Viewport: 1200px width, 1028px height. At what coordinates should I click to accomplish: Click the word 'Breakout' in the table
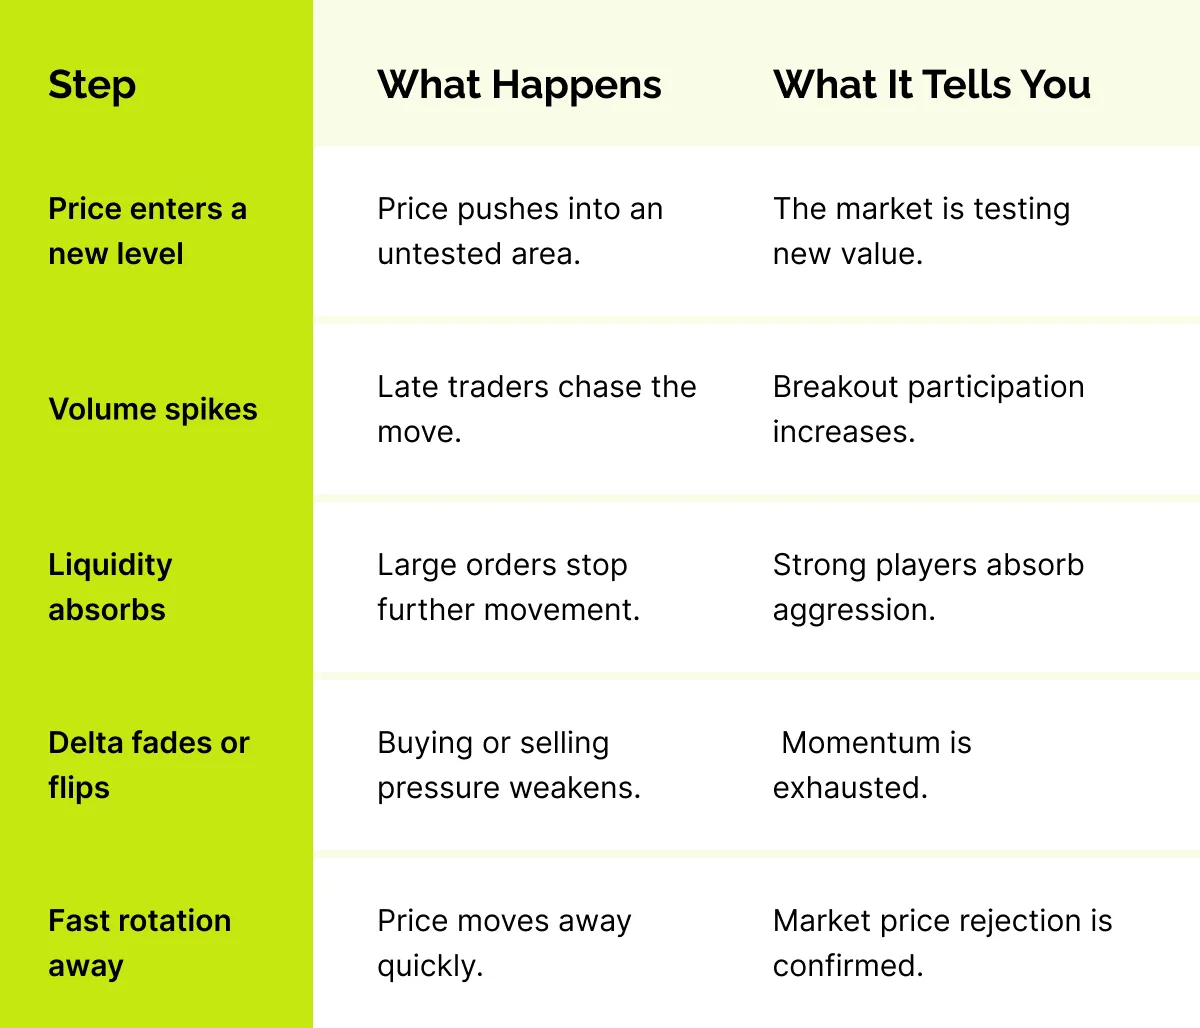click(x=826, y=387)
